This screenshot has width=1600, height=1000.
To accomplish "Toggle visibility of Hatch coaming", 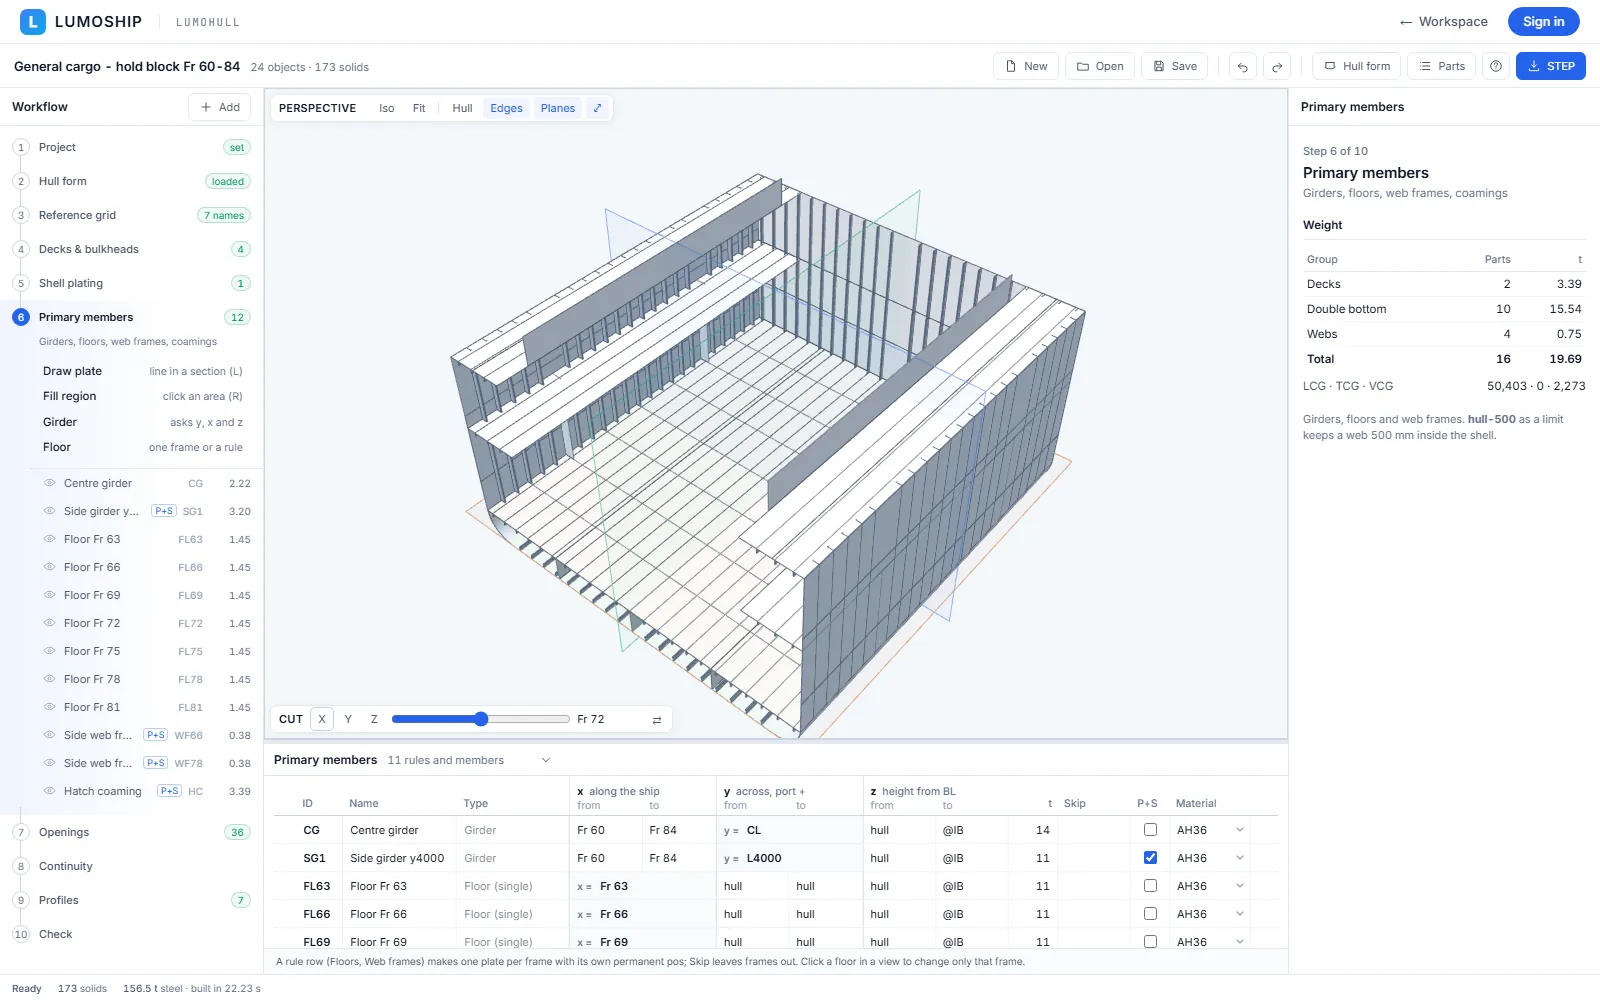I will [x=49, y=791].
